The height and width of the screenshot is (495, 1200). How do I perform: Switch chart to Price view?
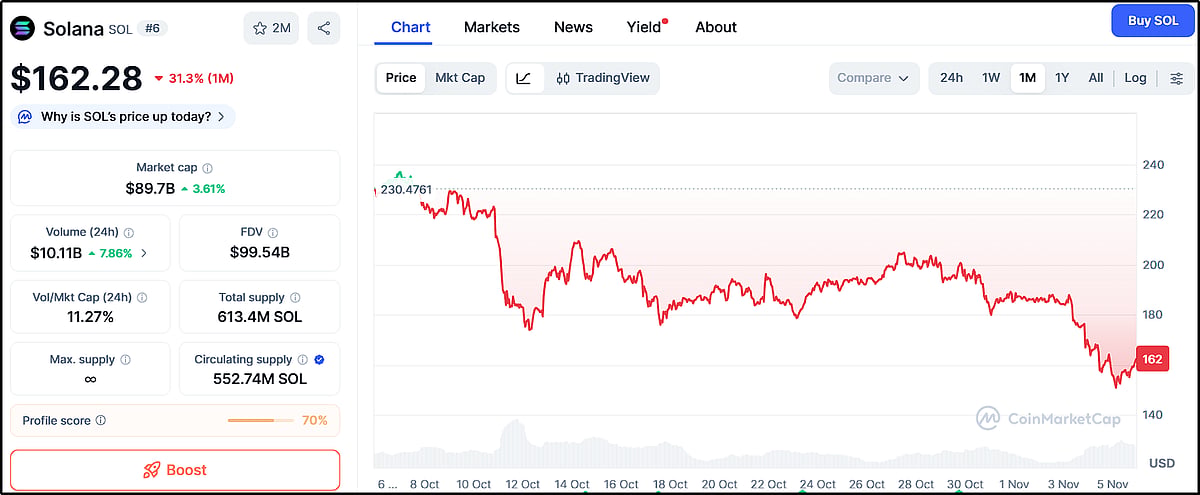point(401,78)
